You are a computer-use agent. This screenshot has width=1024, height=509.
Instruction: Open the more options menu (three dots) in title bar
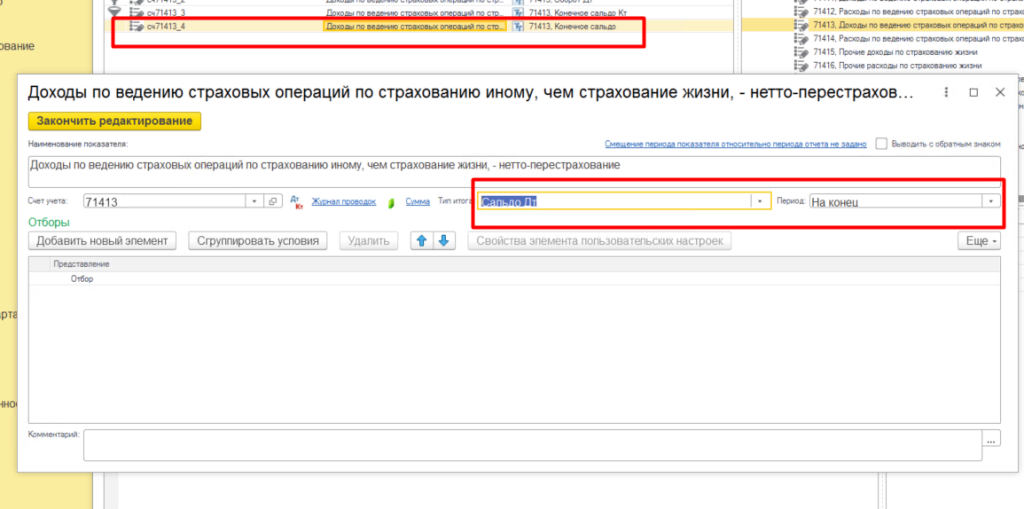click(947, 92)
